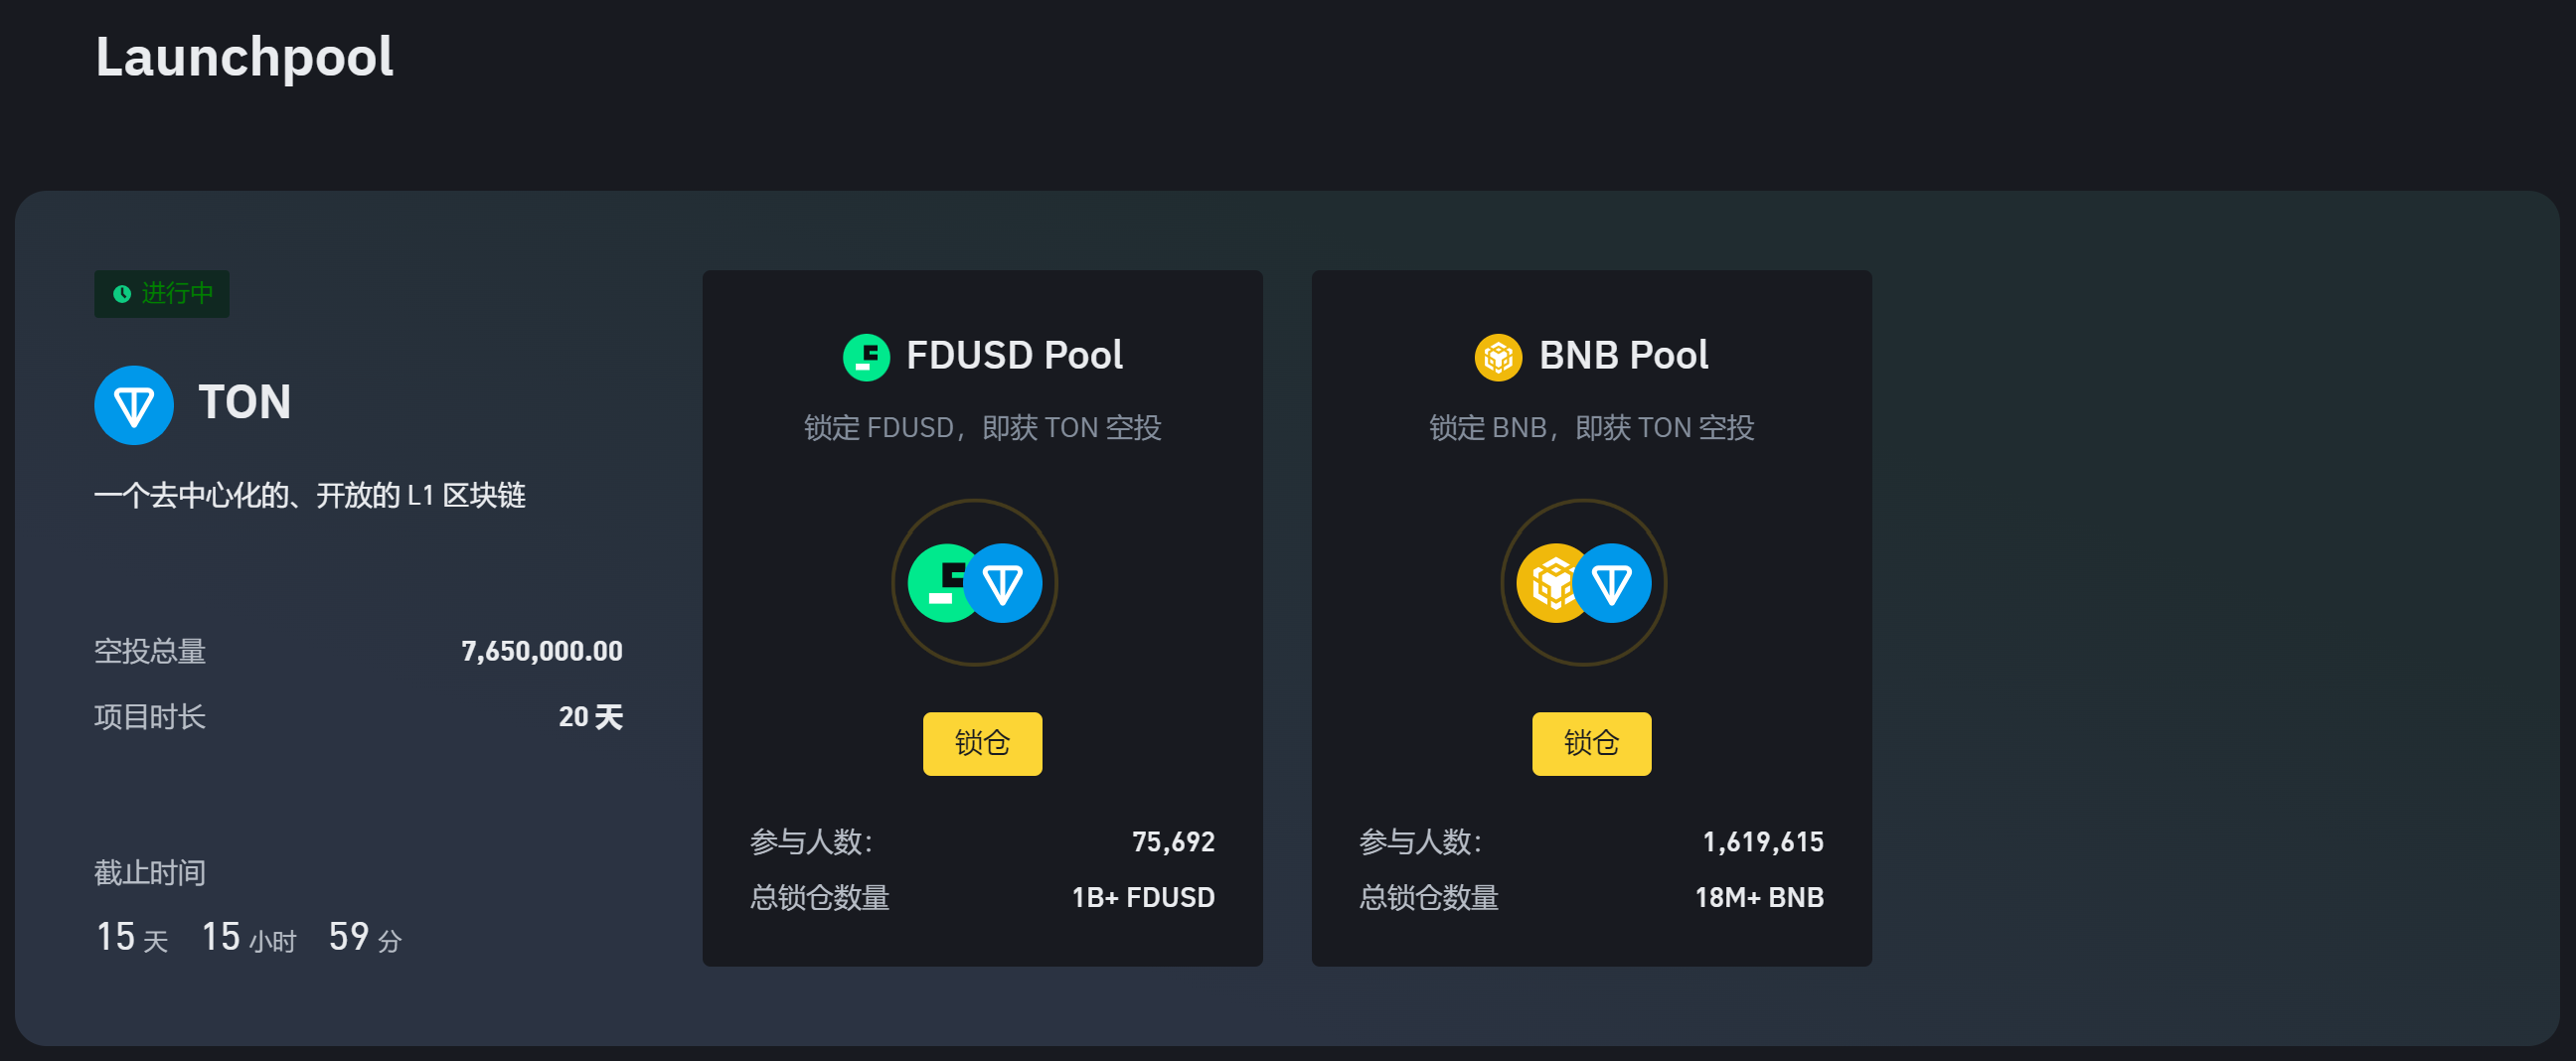
Task: Click the 1B+ FDUSD total locked value
Action: point(1143,898)
